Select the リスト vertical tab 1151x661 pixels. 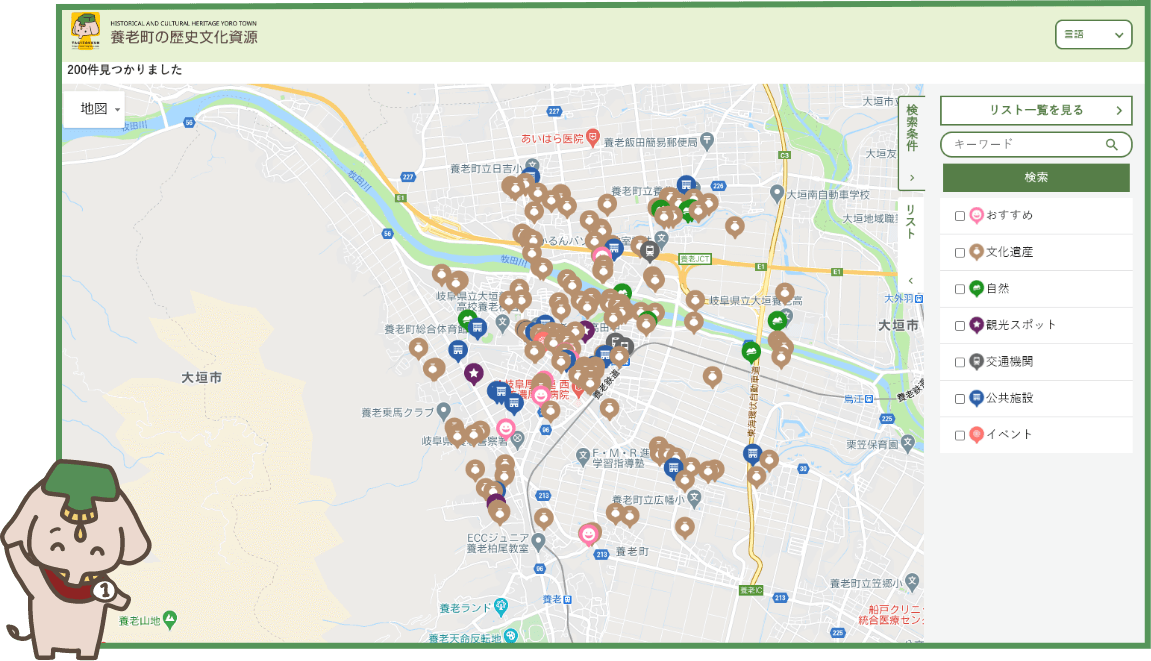point(911,222)
